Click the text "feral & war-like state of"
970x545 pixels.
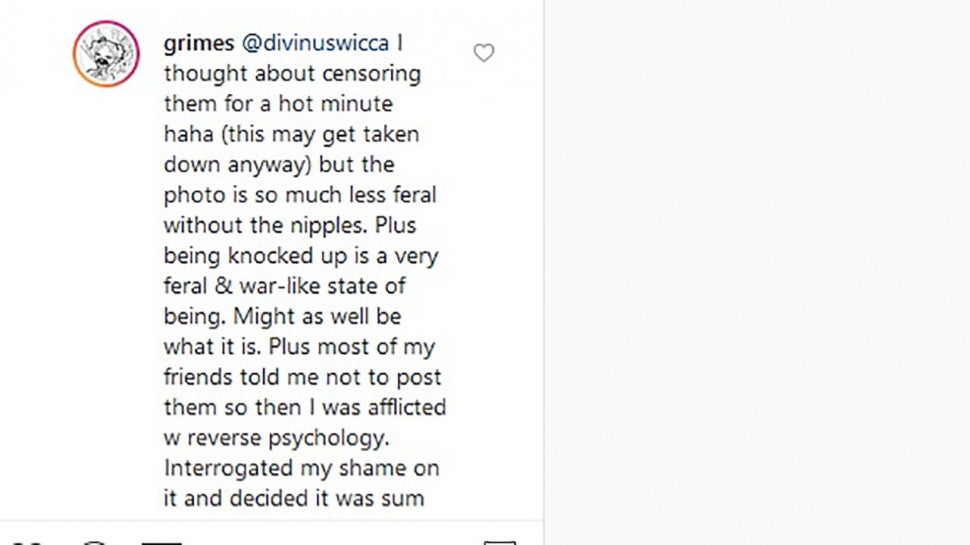point(284,286)
